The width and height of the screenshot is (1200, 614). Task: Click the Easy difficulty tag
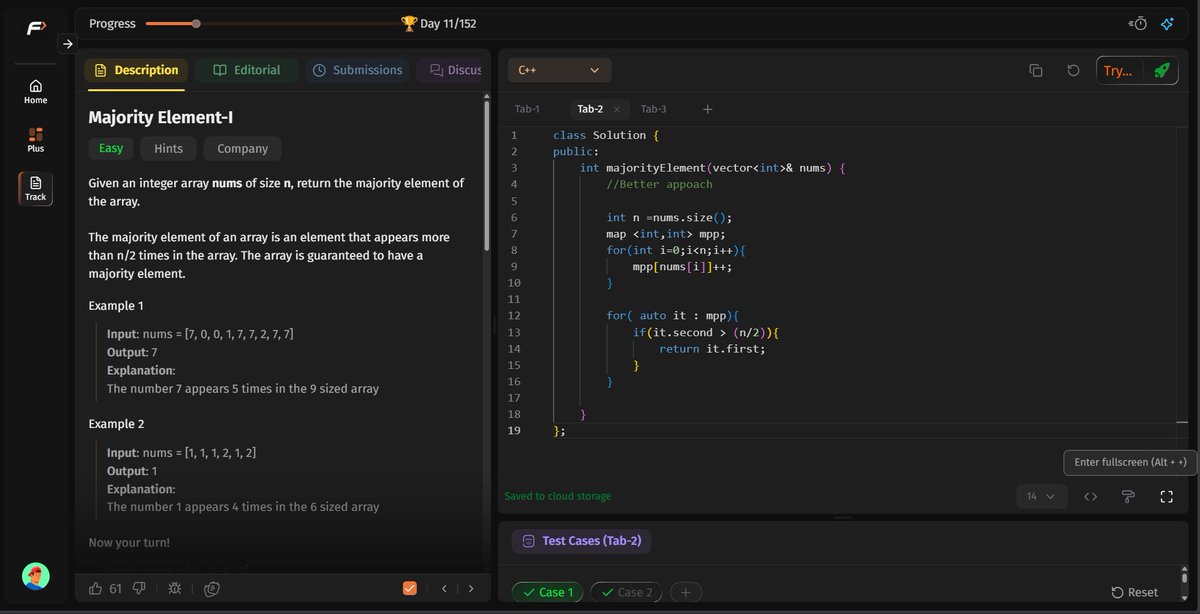pyautogui.click(x=111, y=148)
